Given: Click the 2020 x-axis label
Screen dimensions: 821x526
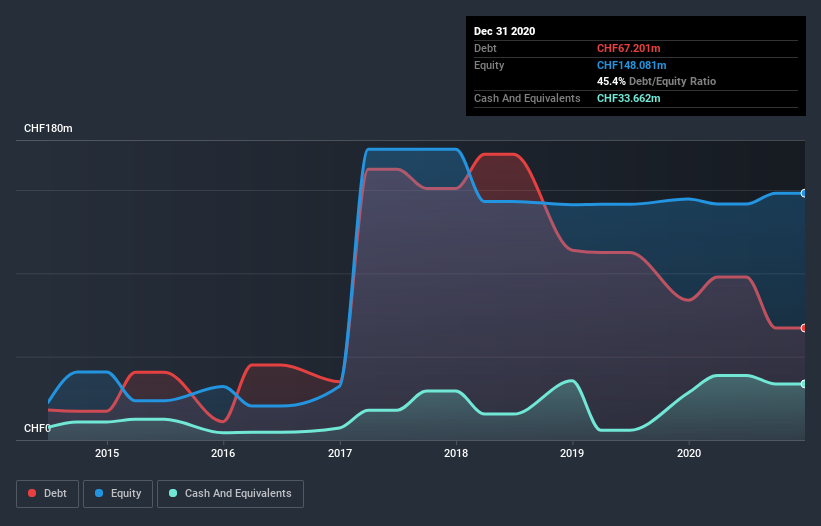Looking at the screenshot, I should coord(689,453).
